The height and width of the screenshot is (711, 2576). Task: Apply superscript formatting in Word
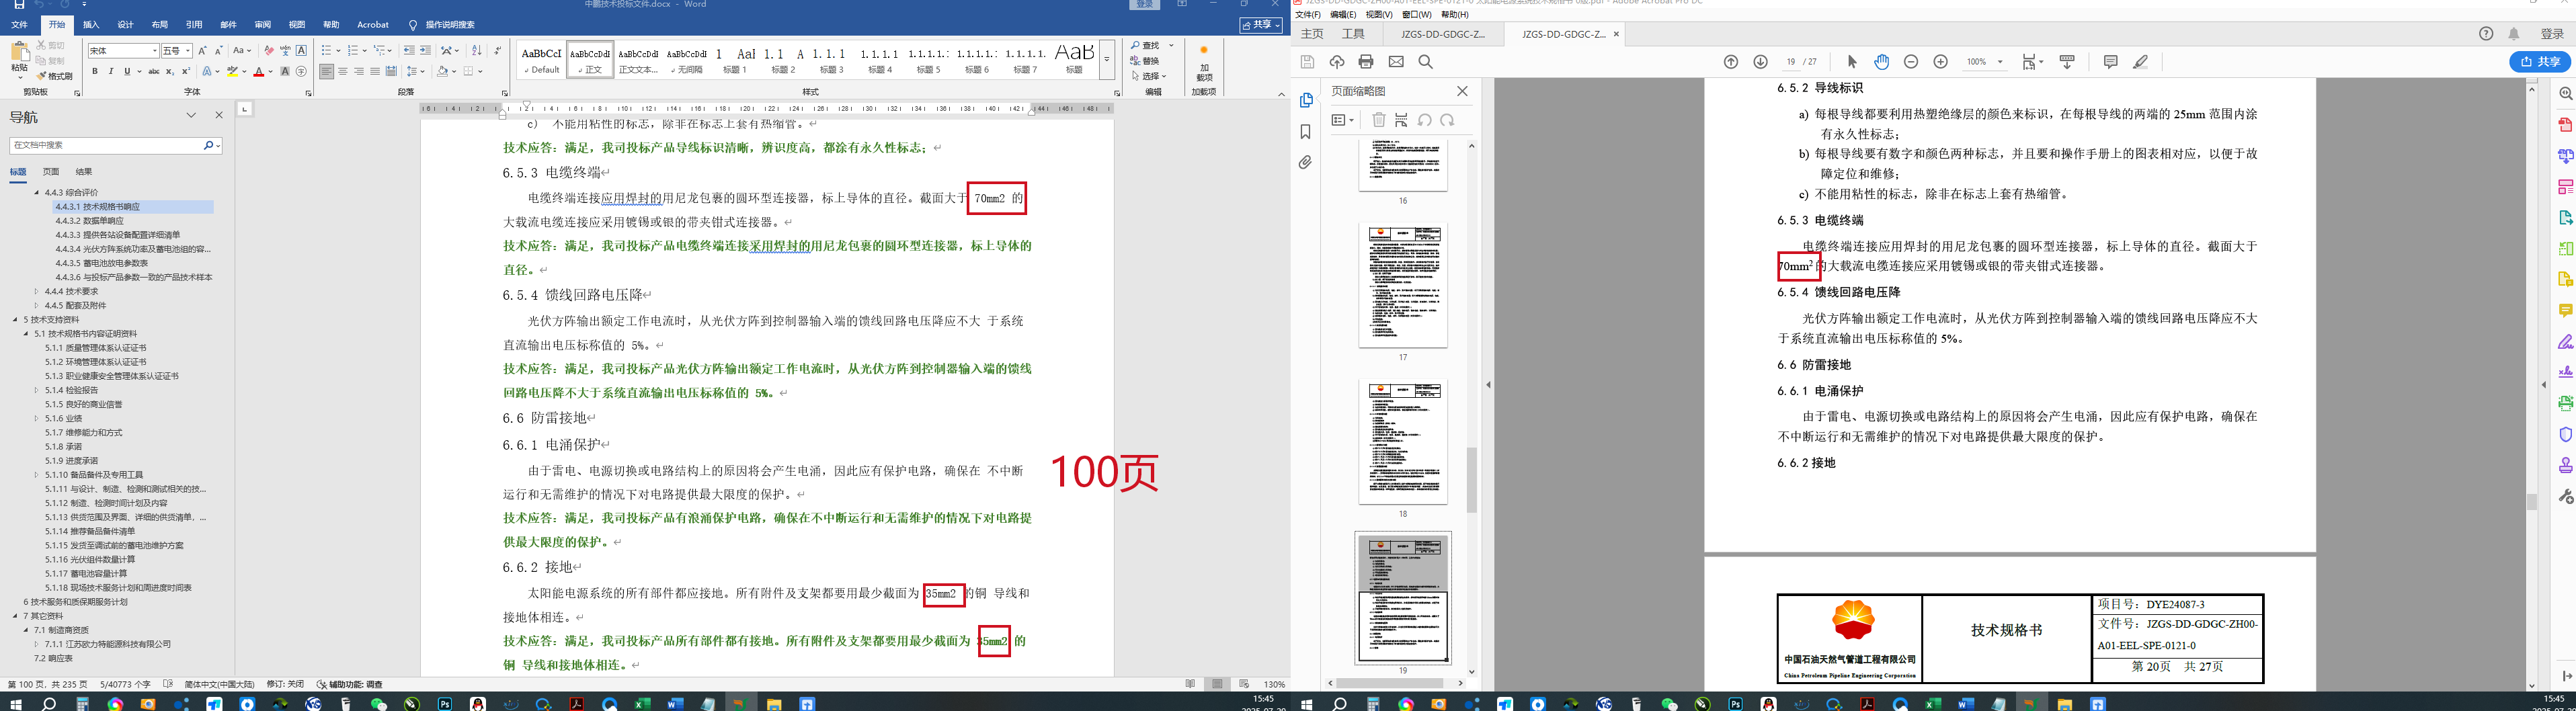[186, 72]
